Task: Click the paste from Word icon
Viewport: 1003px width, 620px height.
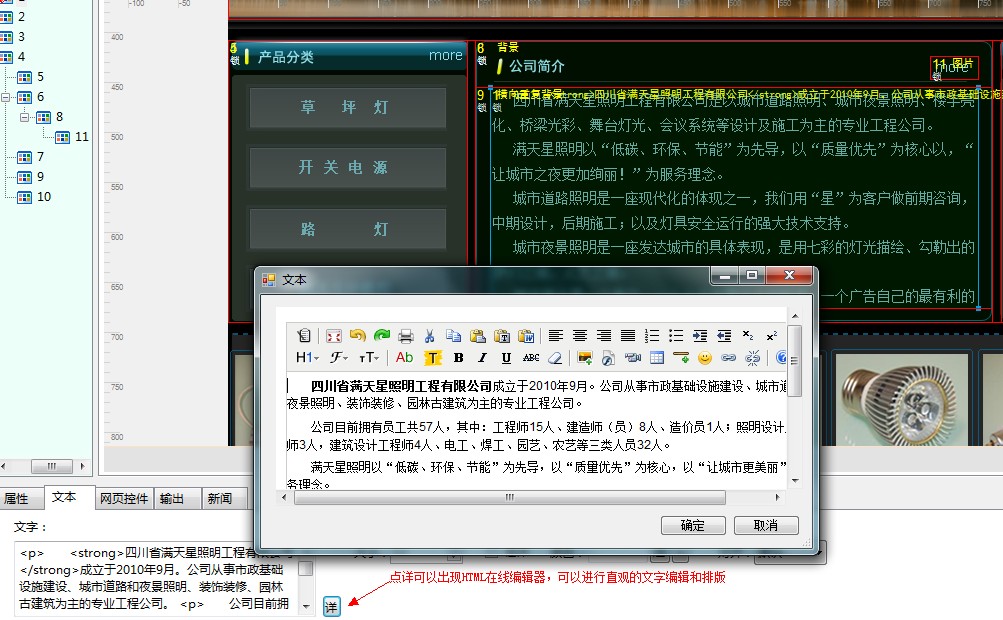Action: coord(526,335)
